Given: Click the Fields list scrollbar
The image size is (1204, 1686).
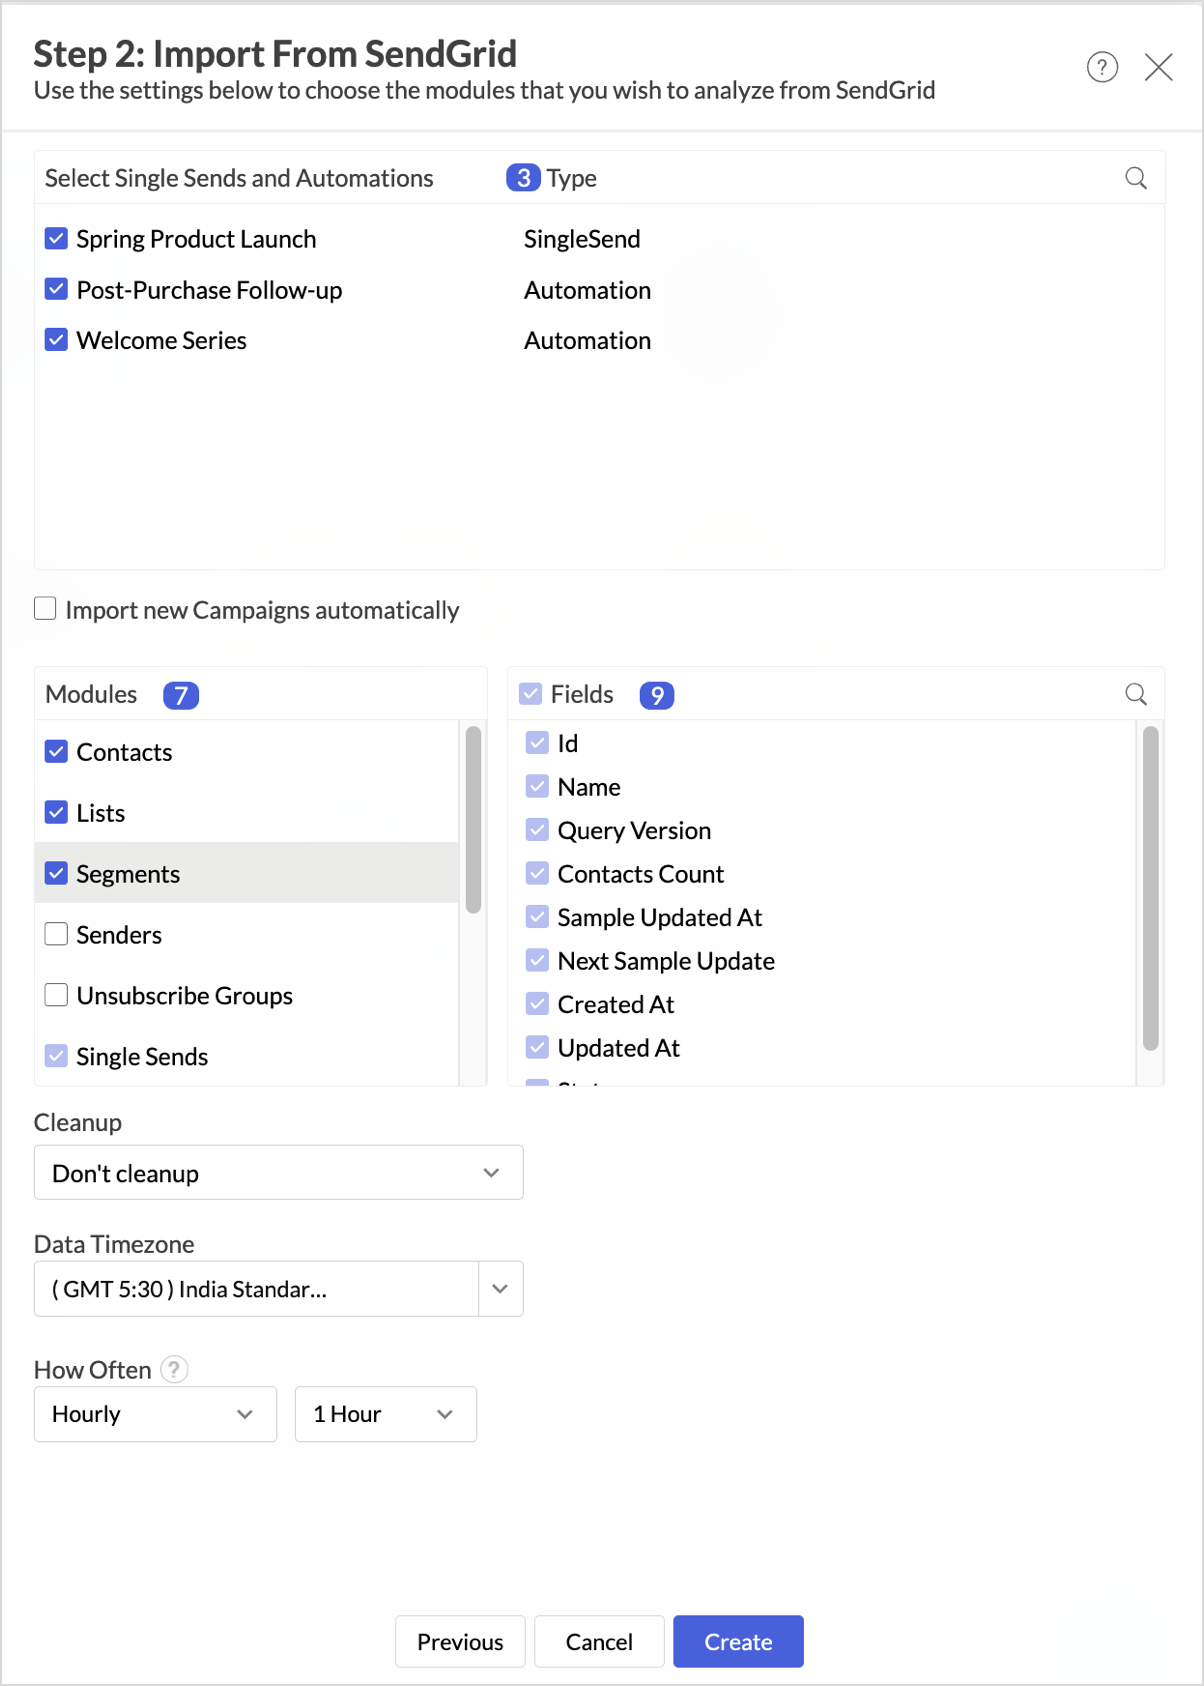Looking at the screenshot, I should point(1150,888).
